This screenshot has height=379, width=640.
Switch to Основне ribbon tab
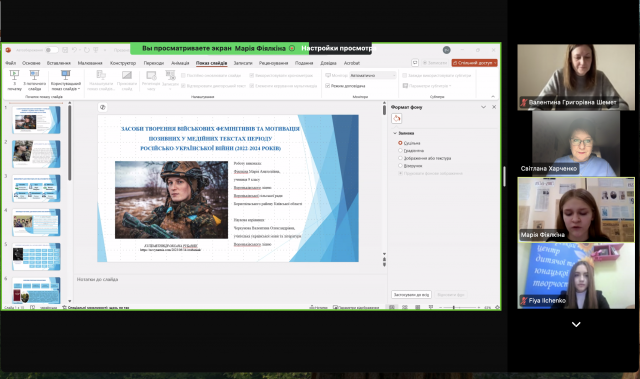click(31, 63)
